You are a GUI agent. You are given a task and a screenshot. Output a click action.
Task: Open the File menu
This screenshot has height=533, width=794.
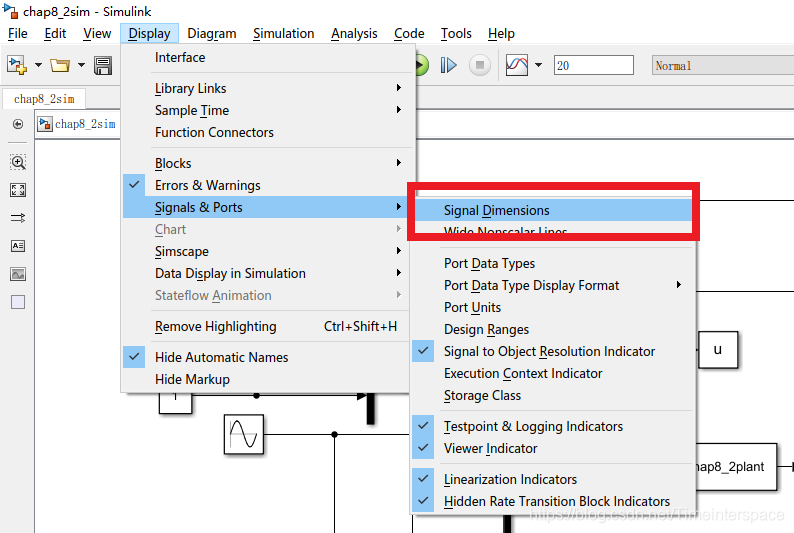tap(18, 33)
